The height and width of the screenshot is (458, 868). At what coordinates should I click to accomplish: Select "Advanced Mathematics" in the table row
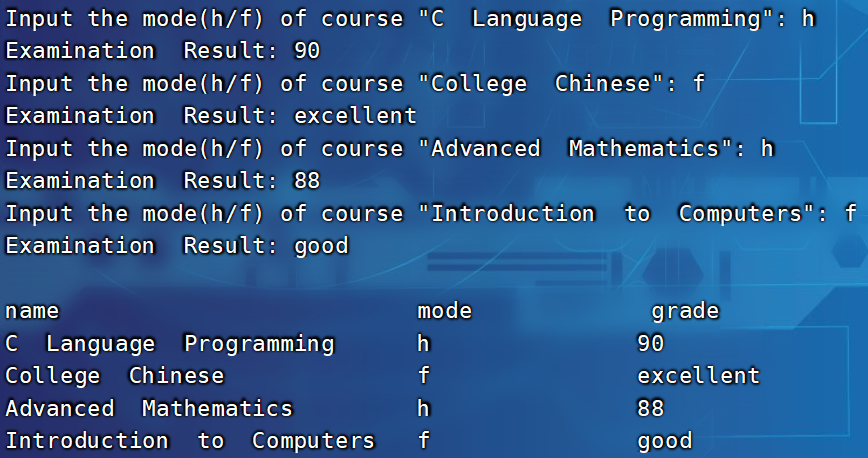149,408
